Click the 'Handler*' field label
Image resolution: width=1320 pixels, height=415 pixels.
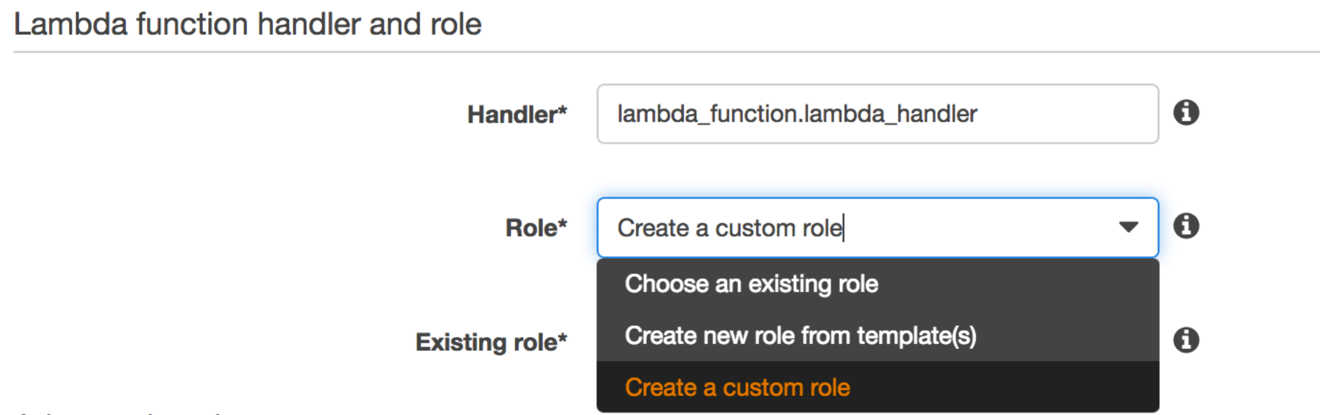click(512, 115)
